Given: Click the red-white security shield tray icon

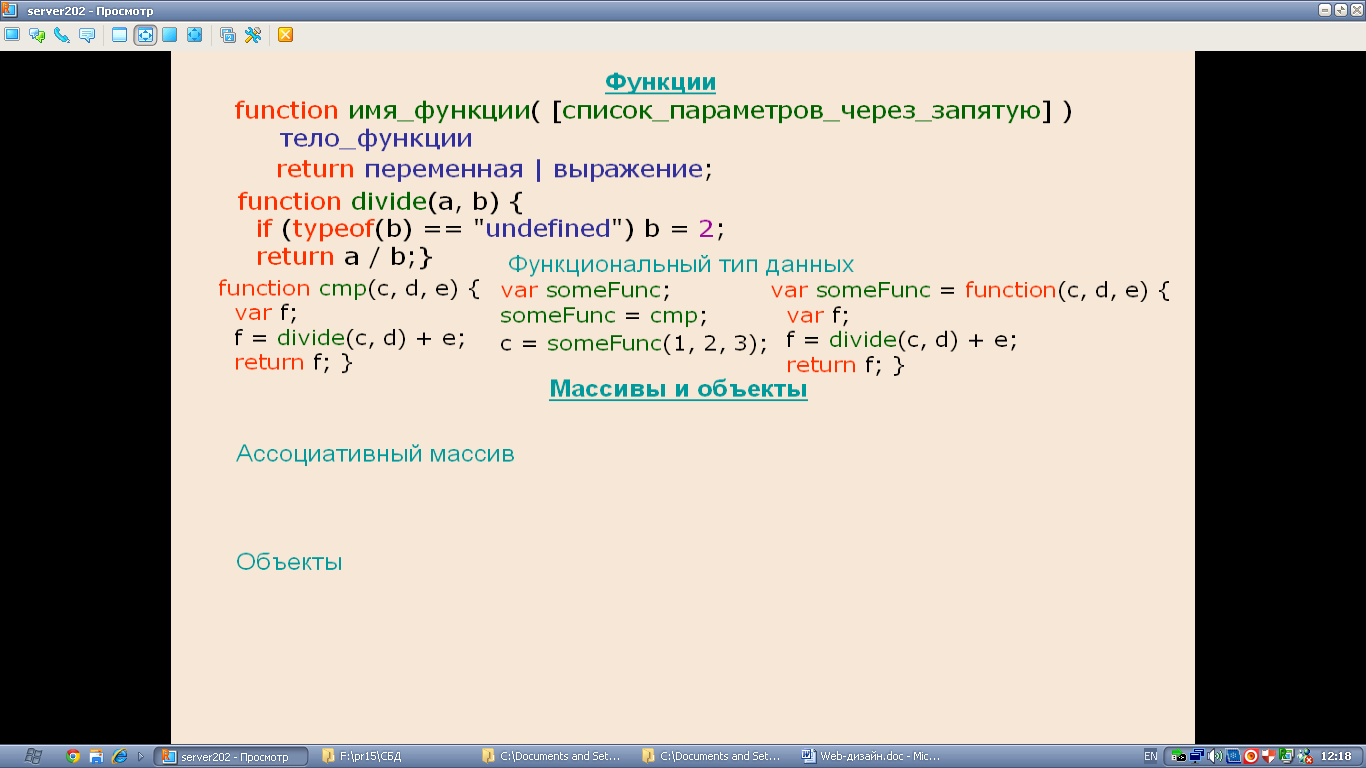Looking at the screenshot, I should pyautogui.click(x=1268, y=756).
